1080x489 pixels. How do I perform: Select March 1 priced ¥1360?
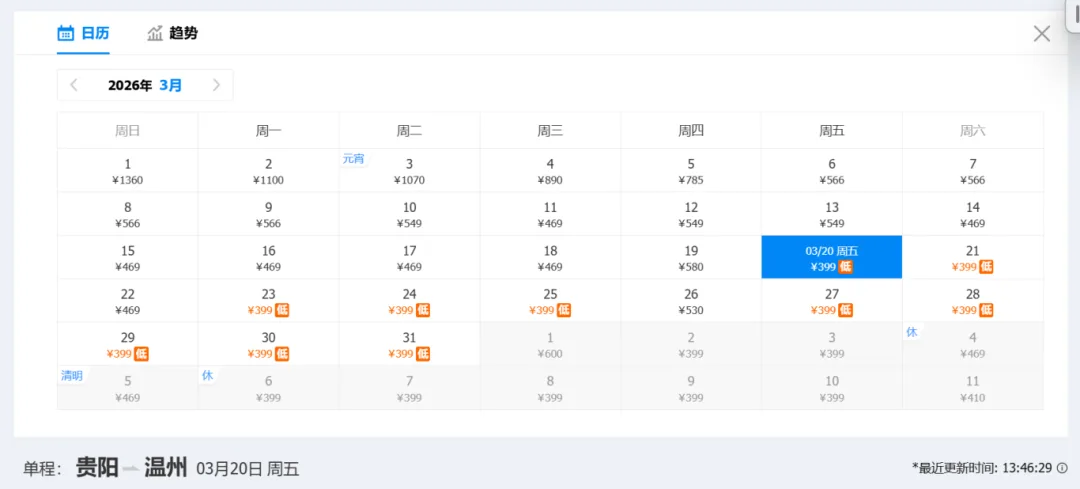click(127, 171)
